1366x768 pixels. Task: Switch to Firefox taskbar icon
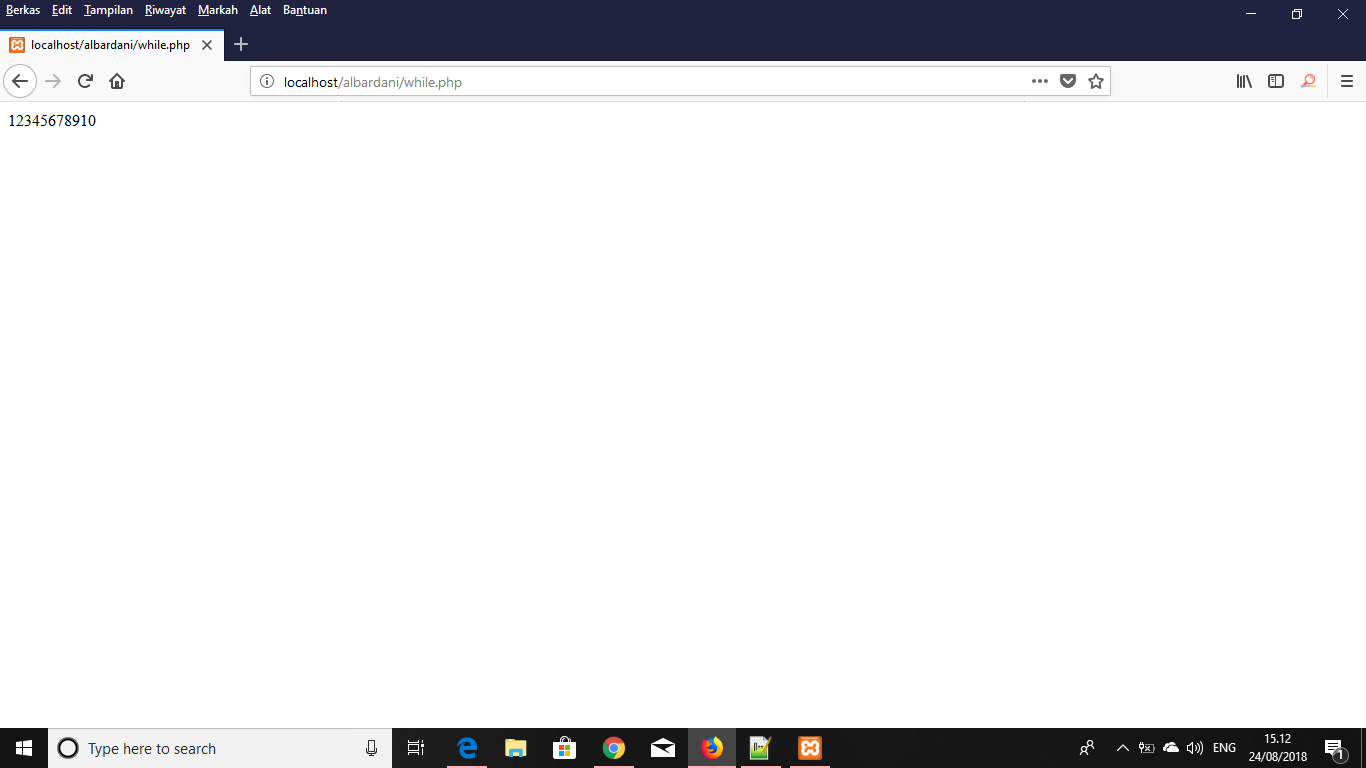pyautogui.click(x=712, y=748)
